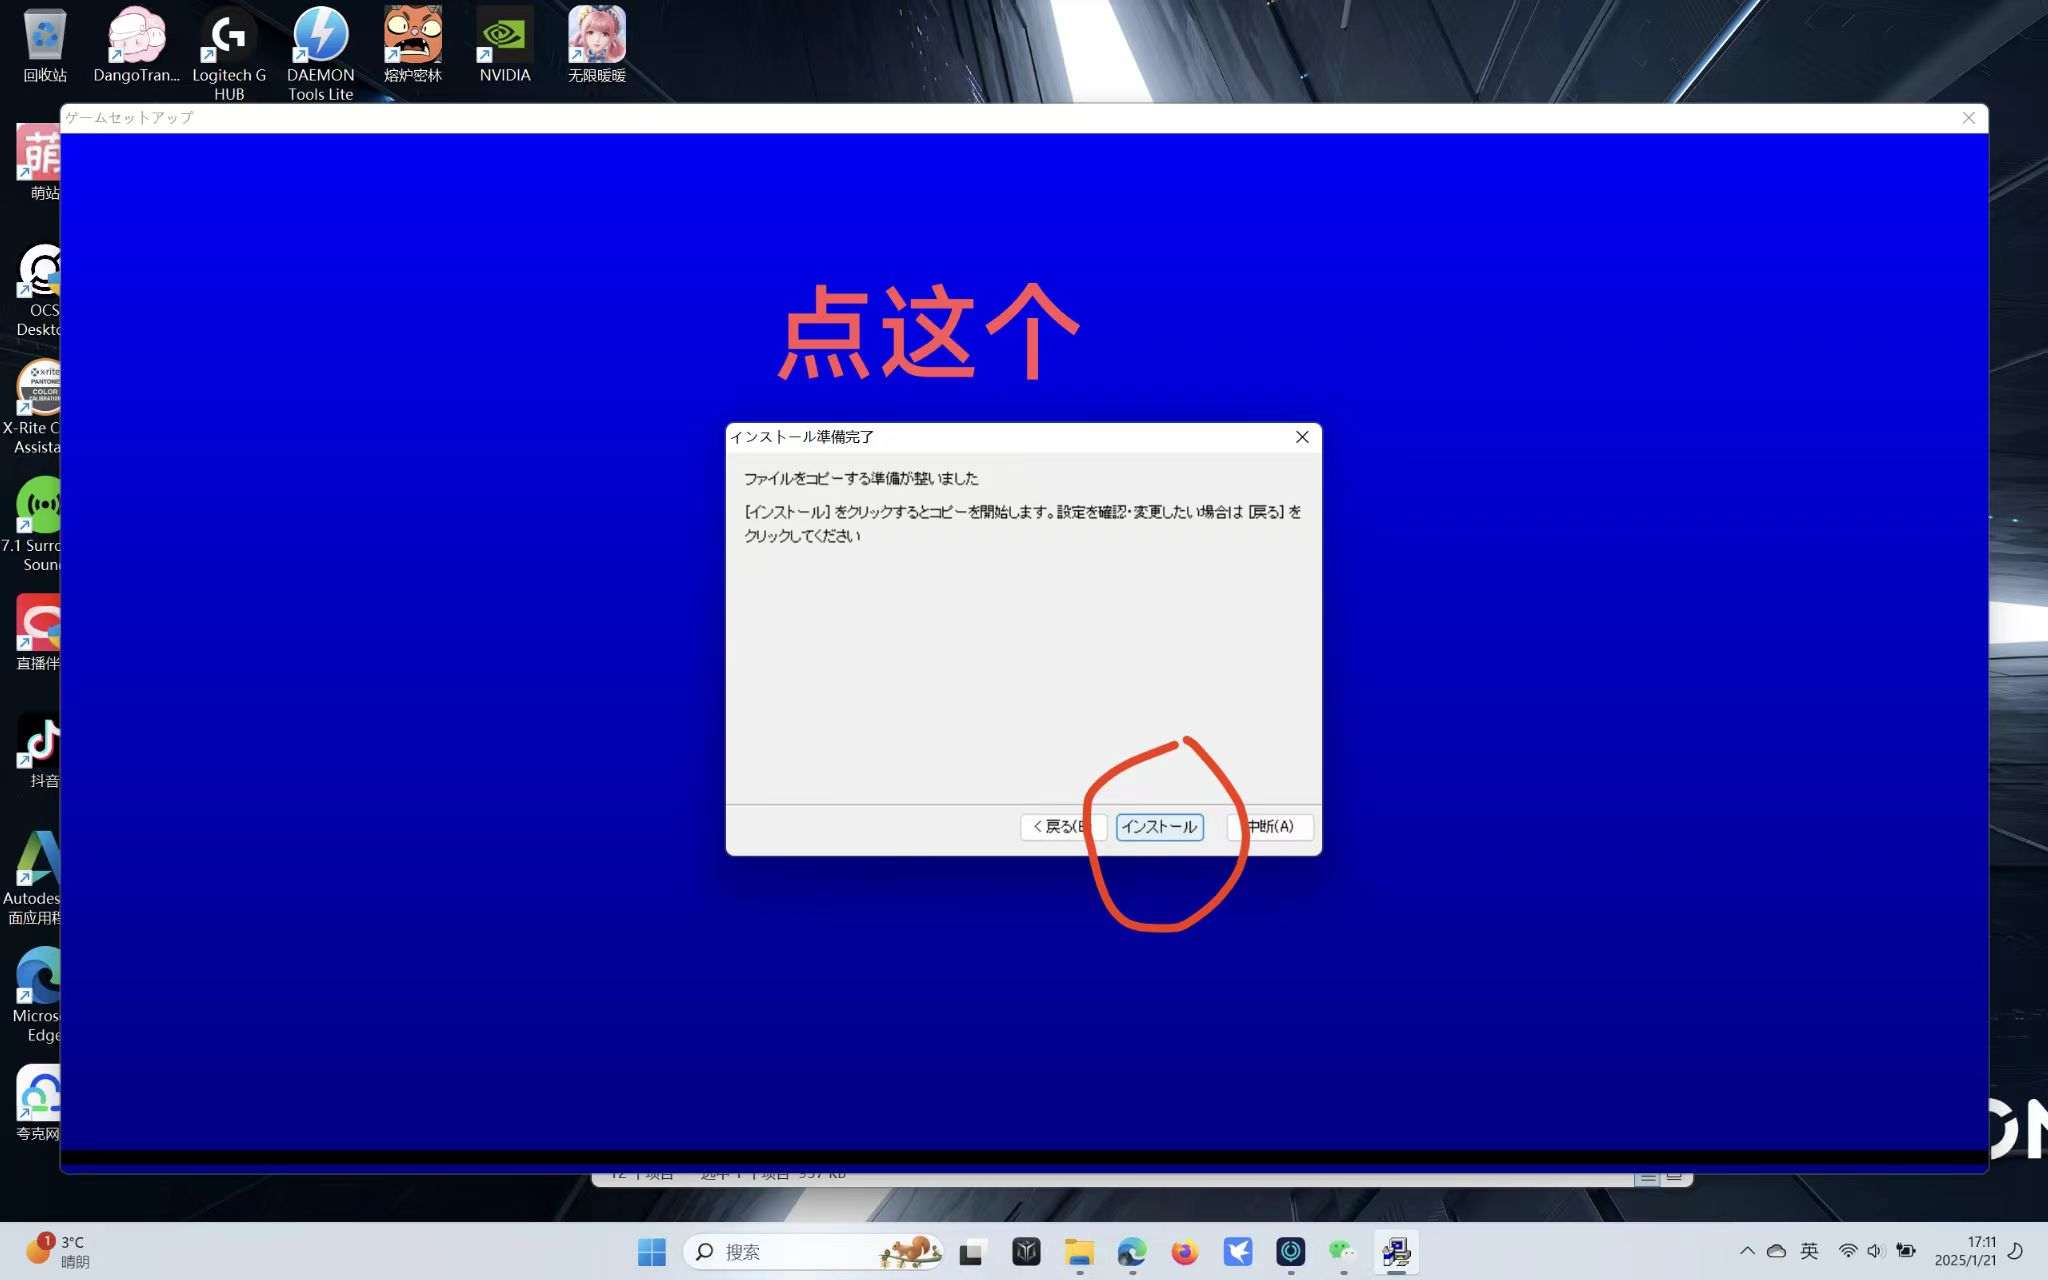The width and height of the screenshot is (2048, 1280).
Task: Open WeChat from the taskbar
Action: click(1342, 1252)
